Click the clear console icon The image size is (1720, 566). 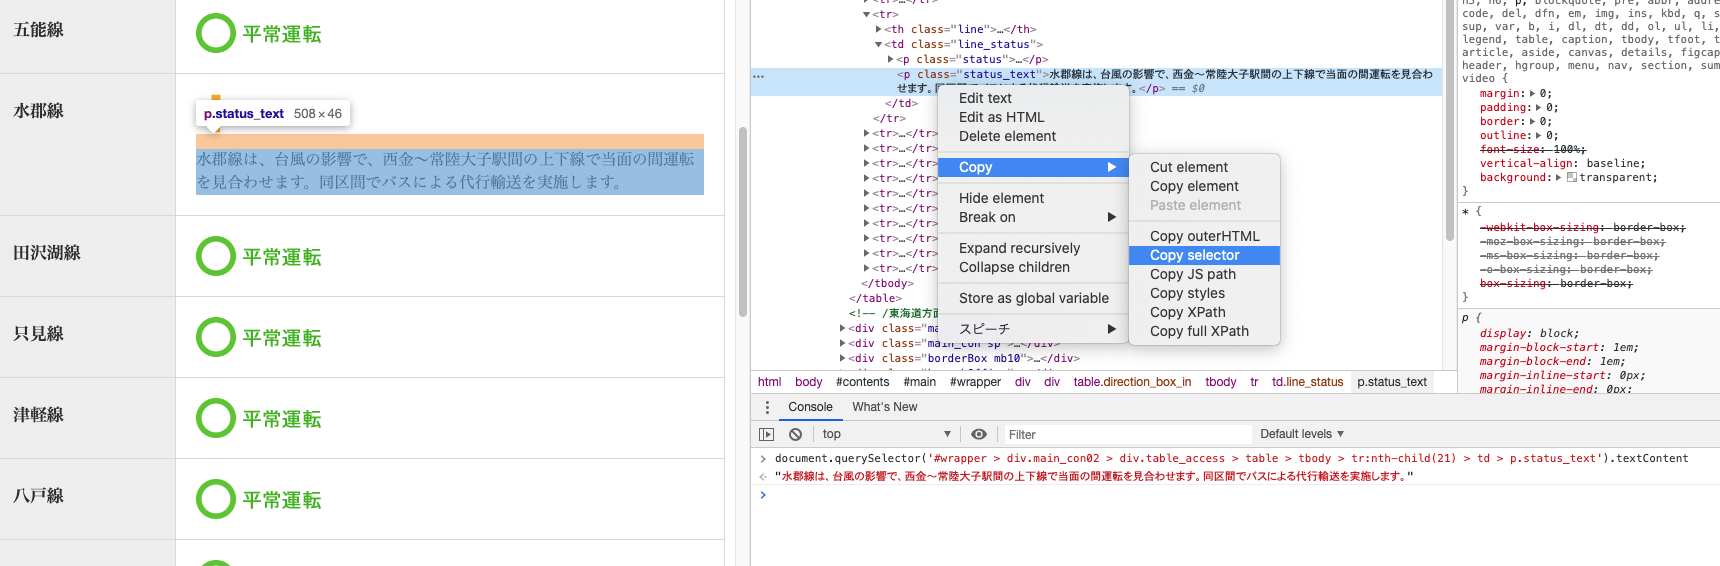pyautogui.click(x=795, y=434)
